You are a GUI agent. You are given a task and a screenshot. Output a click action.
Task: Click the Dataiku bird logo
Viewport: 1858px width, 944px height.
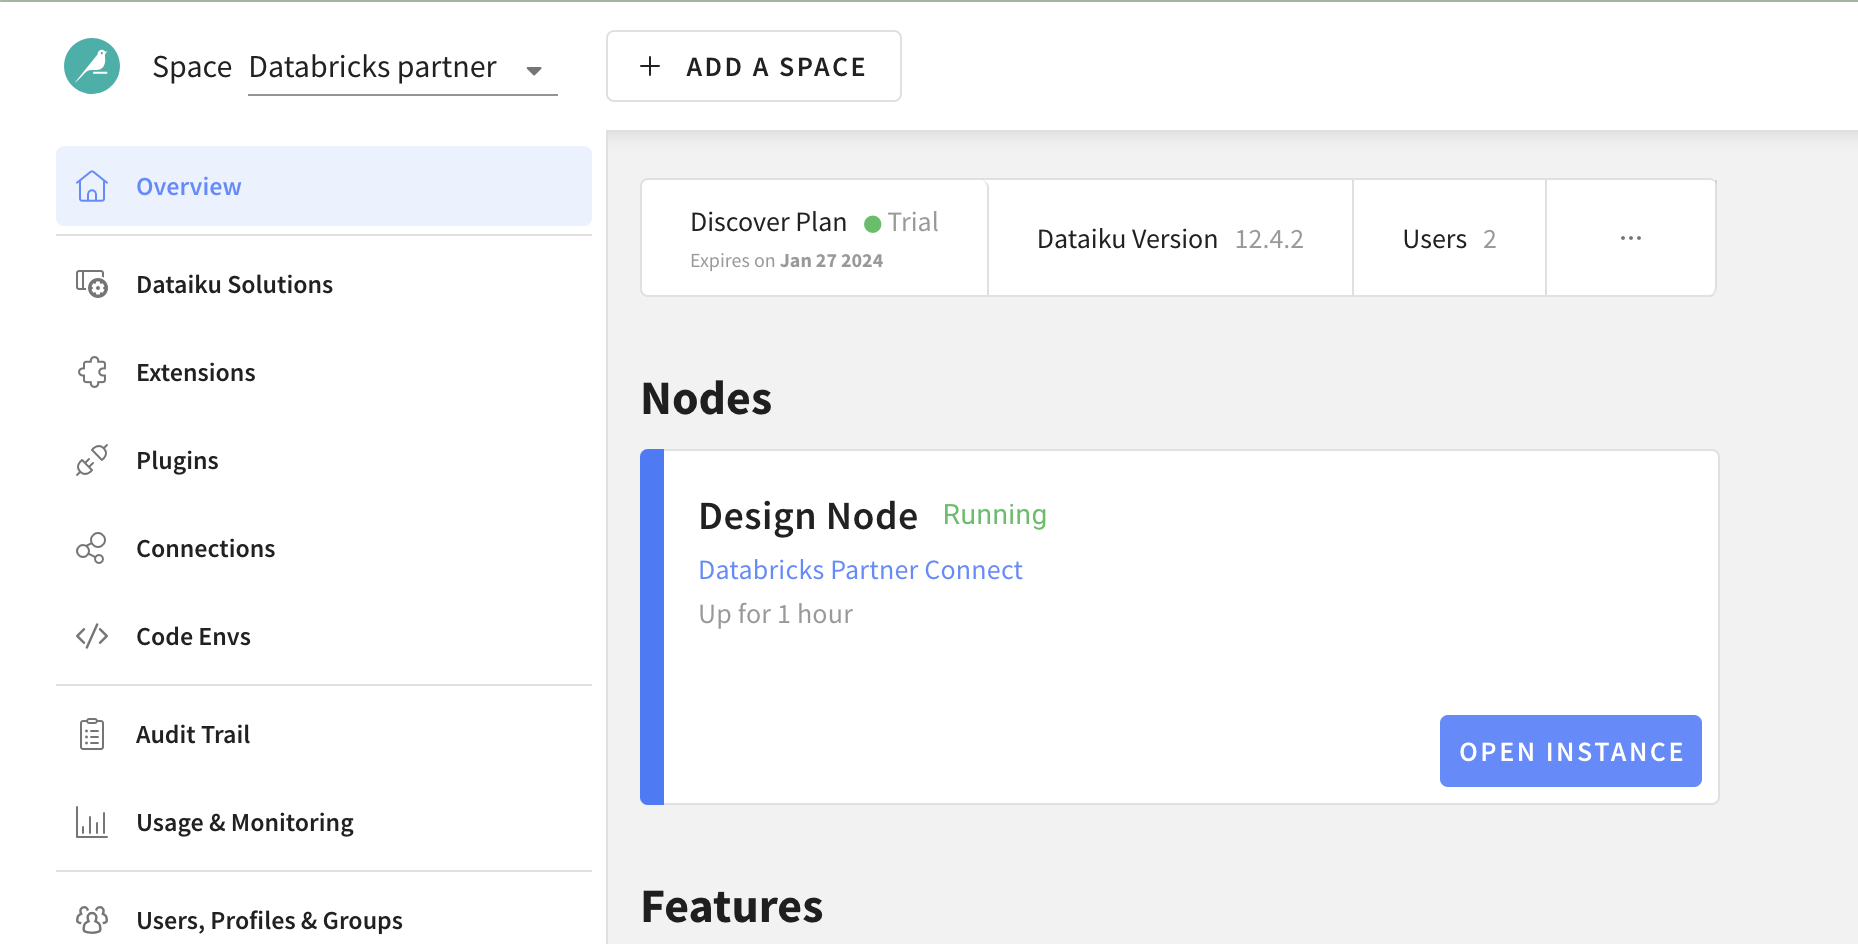pos(92,65)
